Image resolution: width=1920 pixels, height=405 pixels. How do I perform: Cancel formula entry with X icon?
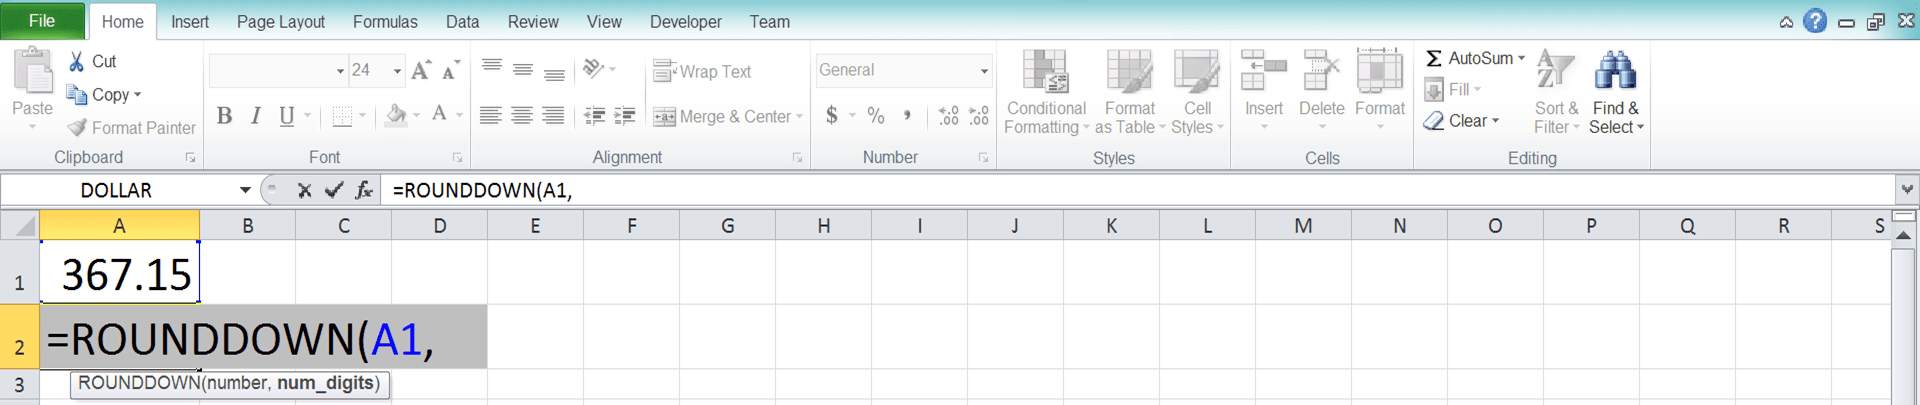304,190
